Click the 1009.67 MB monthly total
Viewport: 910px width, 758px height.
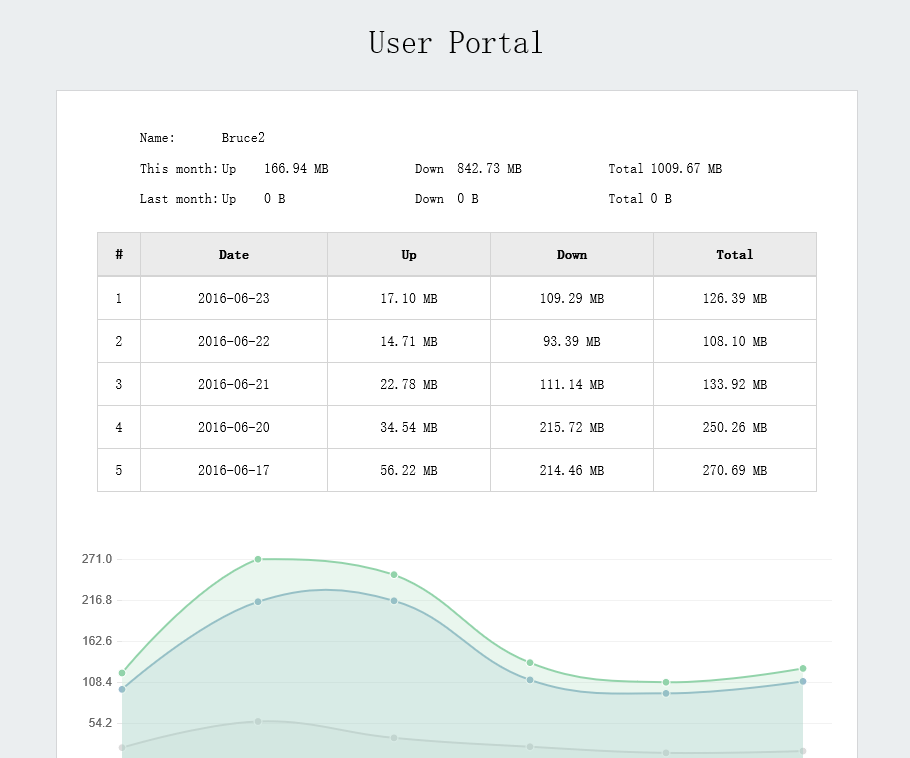686,168
